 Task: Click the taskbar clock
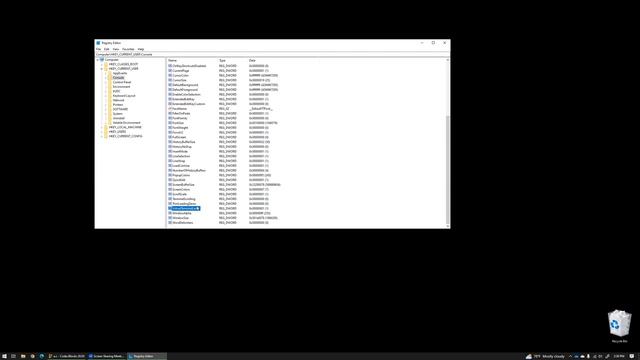point(619,356)
